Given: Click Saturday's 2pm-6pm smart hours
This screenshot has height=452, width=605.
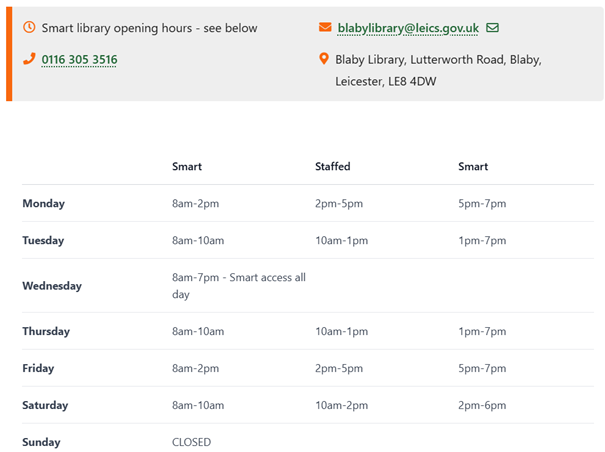Looking at the screenshot, I should 482,405.
